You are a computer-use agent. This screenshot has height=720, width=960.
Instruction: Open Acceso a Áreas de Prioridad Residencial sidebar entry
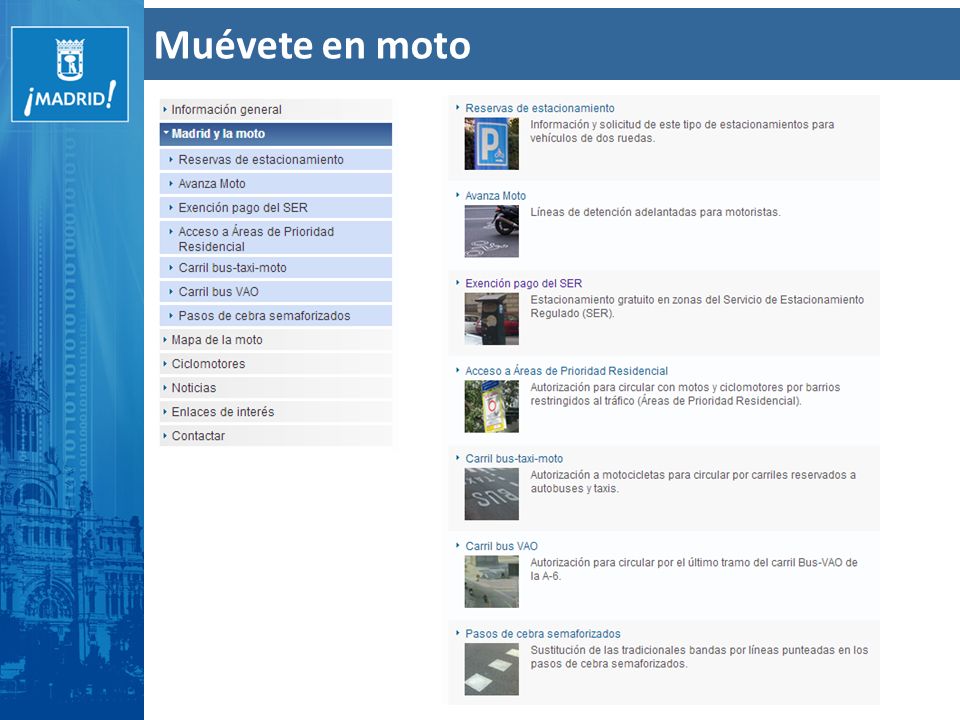pyautogui.click(x=276, y=239)
